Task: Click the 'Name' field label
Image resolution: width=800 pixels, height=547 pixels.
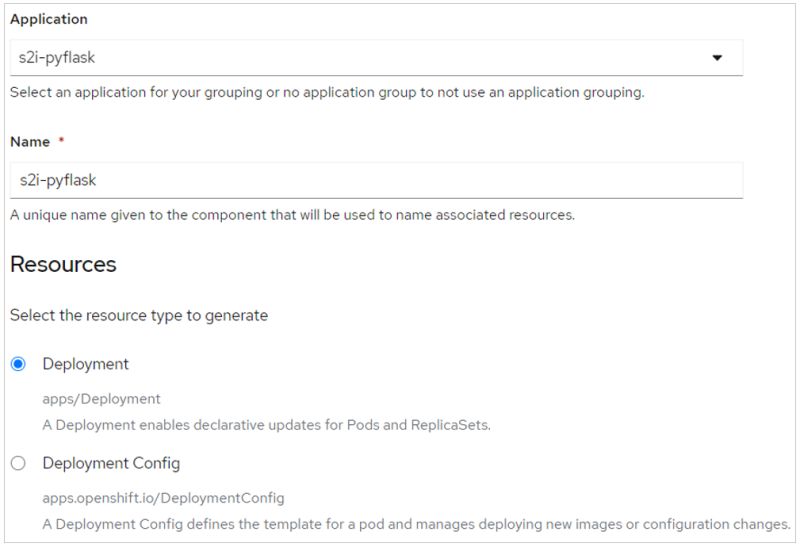Action: pos(30,142)
